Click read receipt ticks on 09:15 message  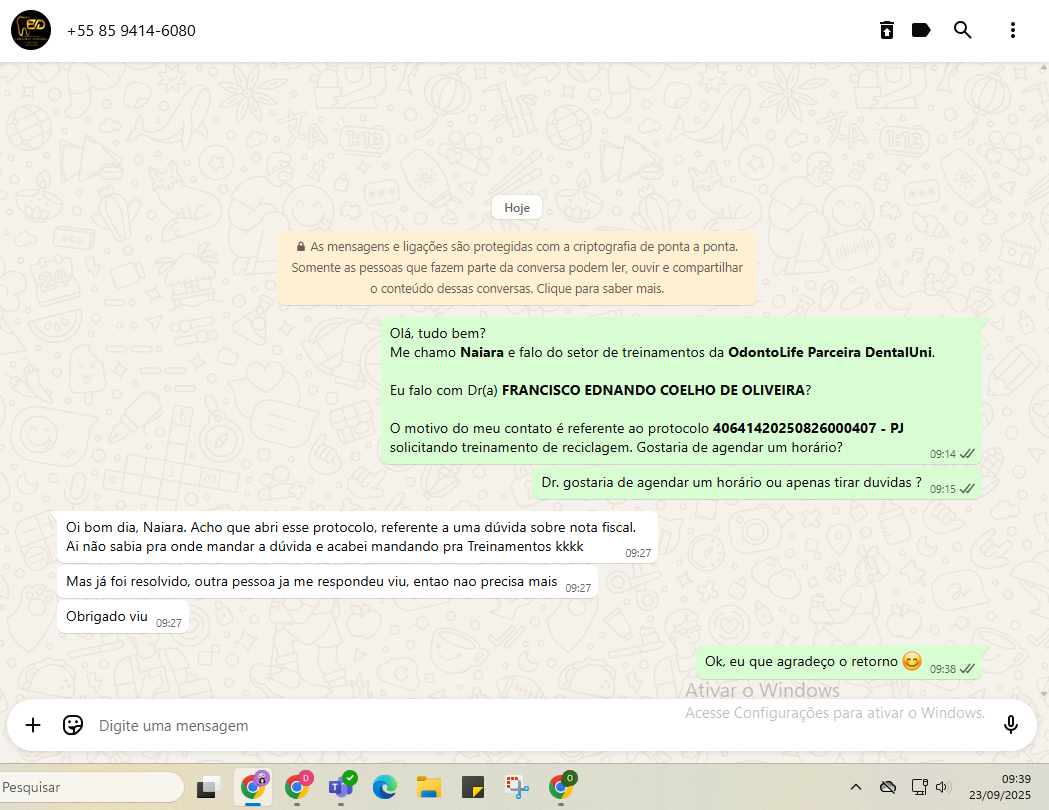click(967, 489)
